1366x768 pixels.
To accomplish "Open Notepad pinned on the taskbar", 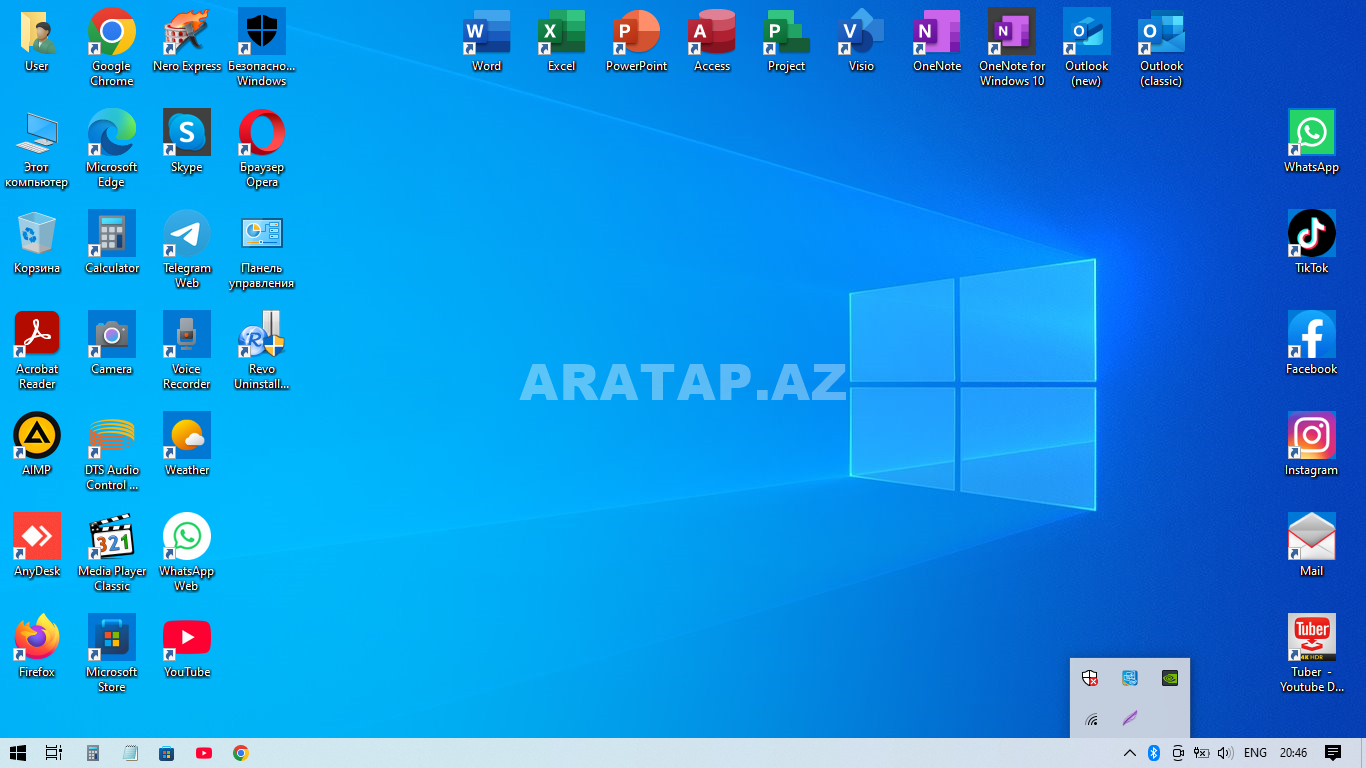I will point(130,753).
